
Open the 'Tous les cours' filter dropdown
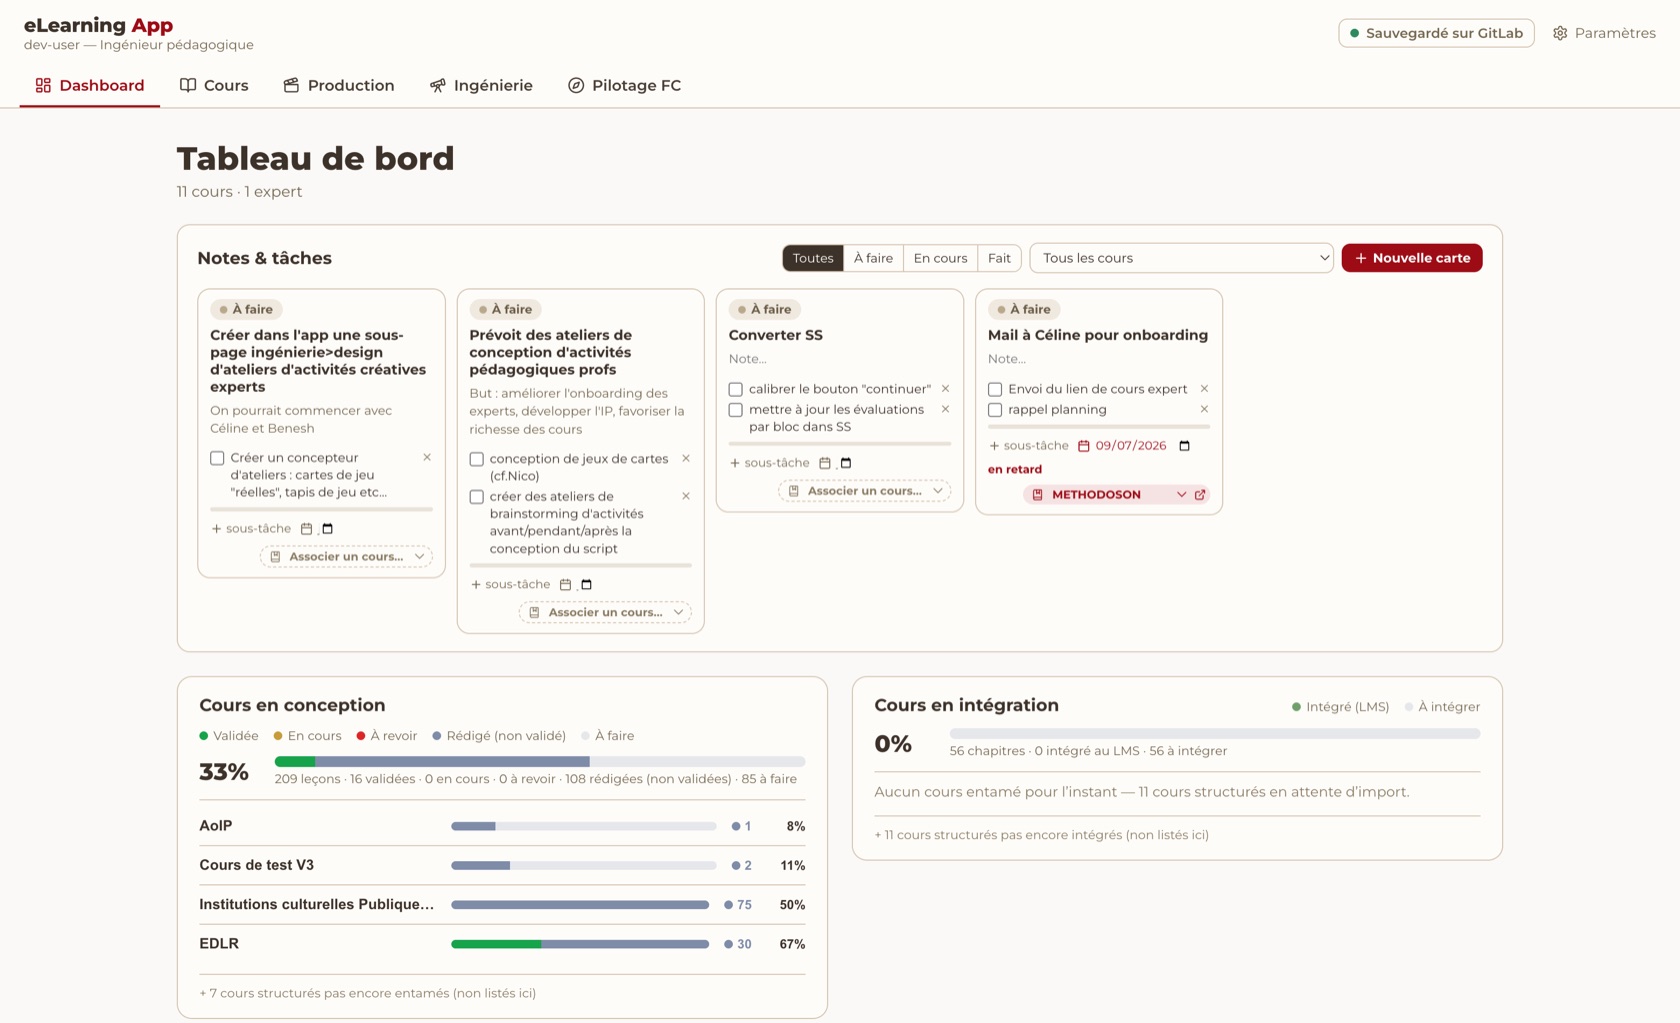[1182, 258]
